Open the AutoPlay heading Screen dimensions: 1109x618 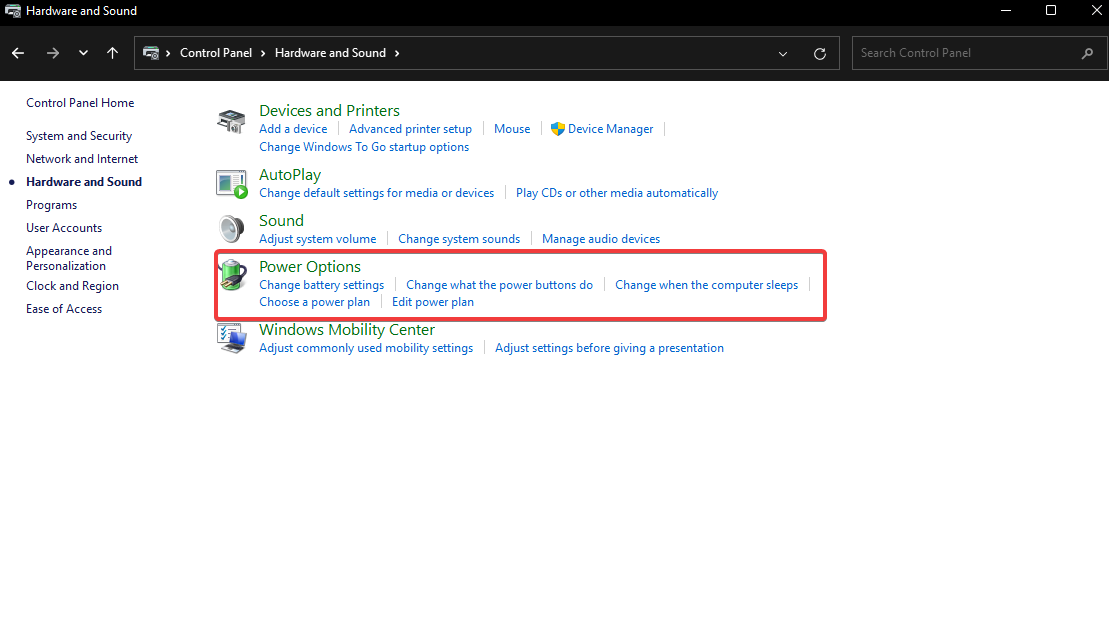click(290, 175)
